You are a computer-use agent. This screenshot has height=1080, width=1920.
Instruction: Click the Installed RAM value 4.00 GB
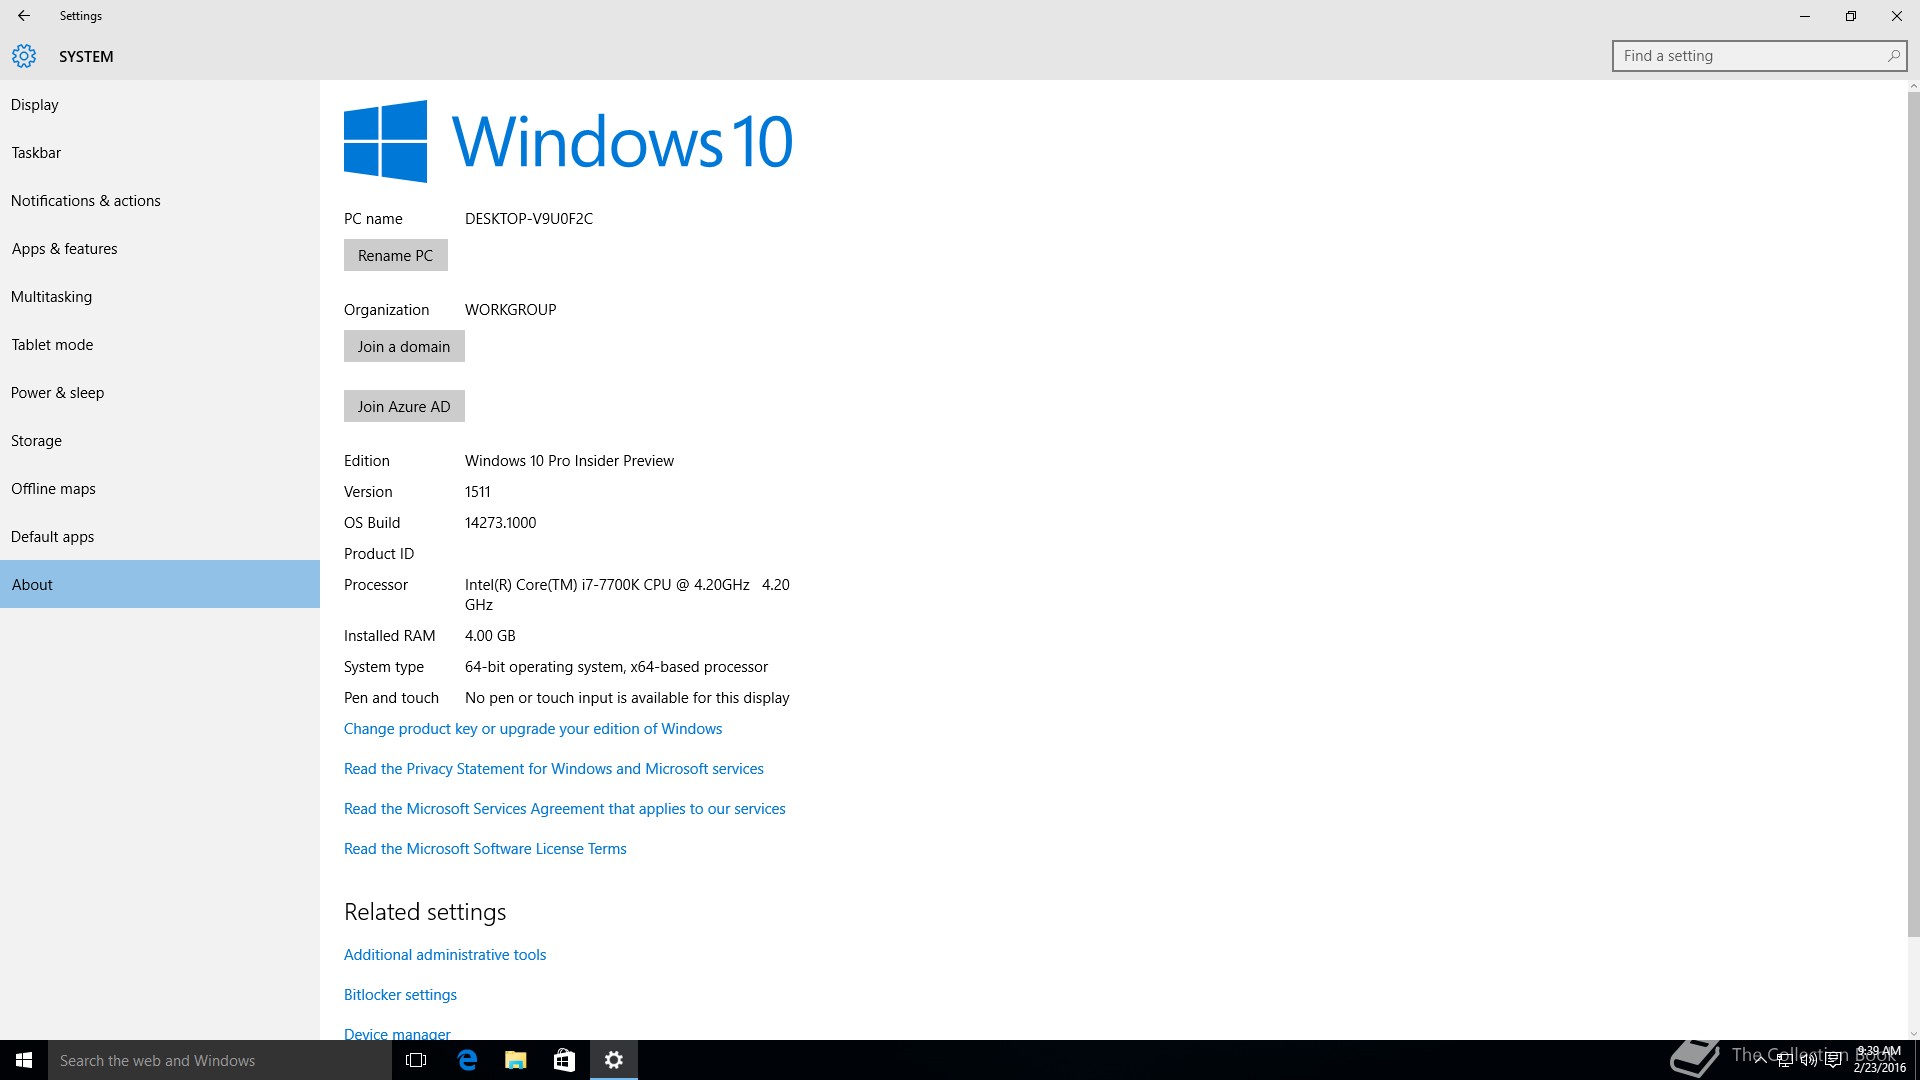click(490, 636)
